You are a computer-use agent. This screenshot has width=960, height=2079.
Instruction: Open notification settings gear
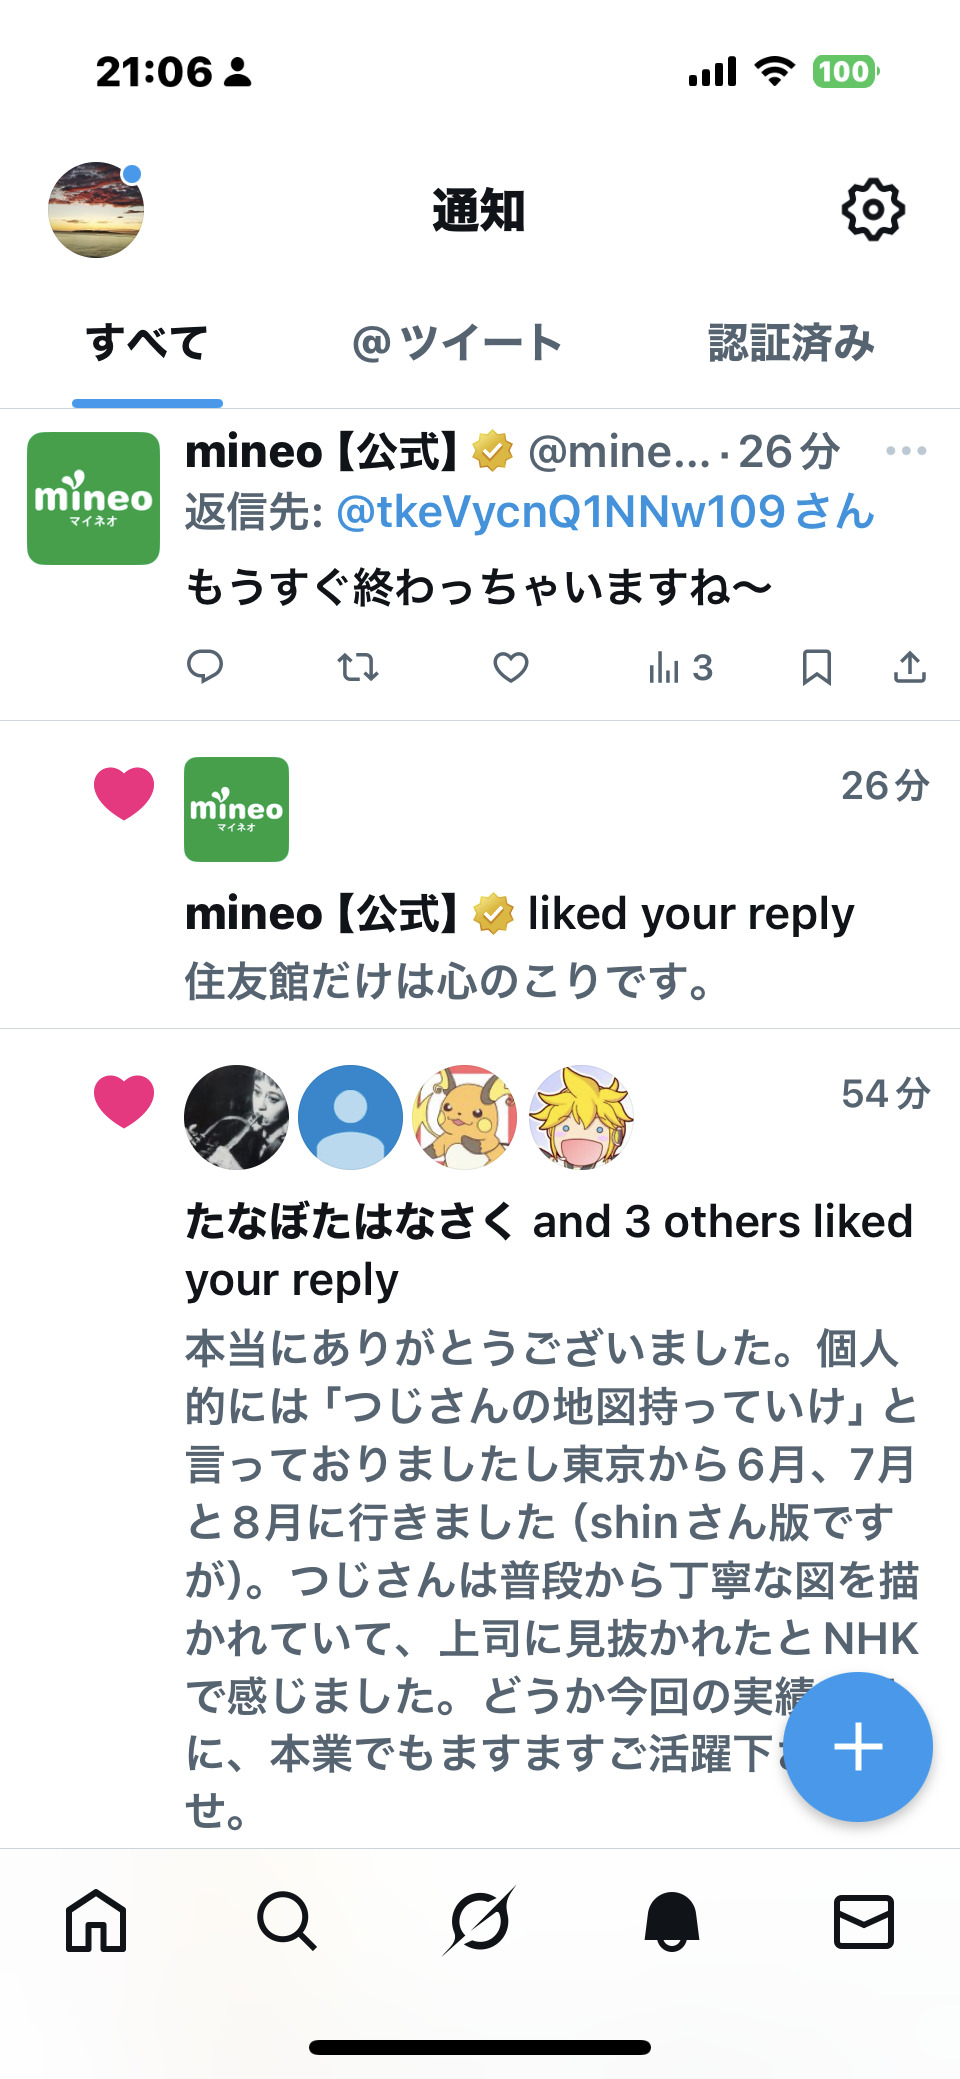pos(873,210)
